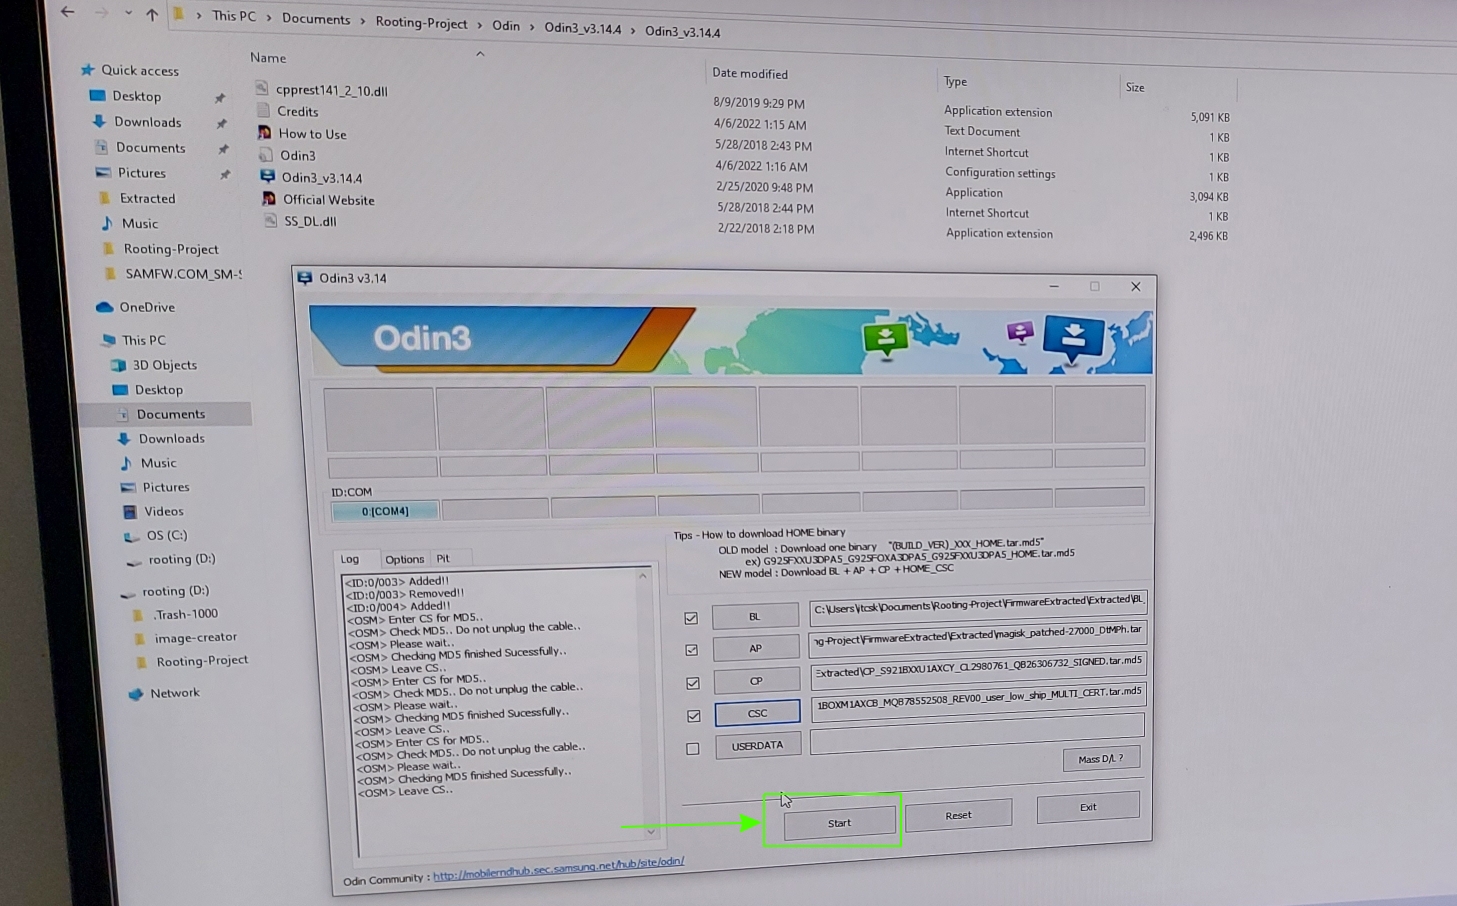Switch to the Options tab
Viewport: 1457px width, 906px height.
pyautogui.click(x=405, y=559)
